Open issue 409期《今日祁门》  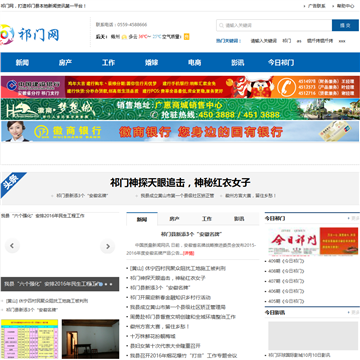coord(286,261)
